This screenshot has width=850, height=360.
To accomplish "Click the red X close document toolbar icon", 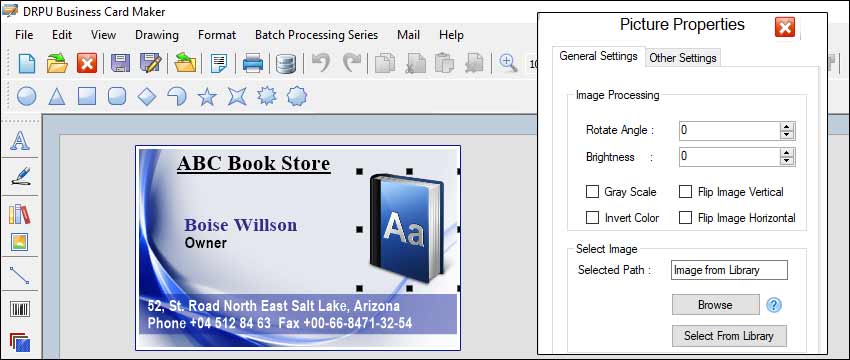I will pos(87,63).
